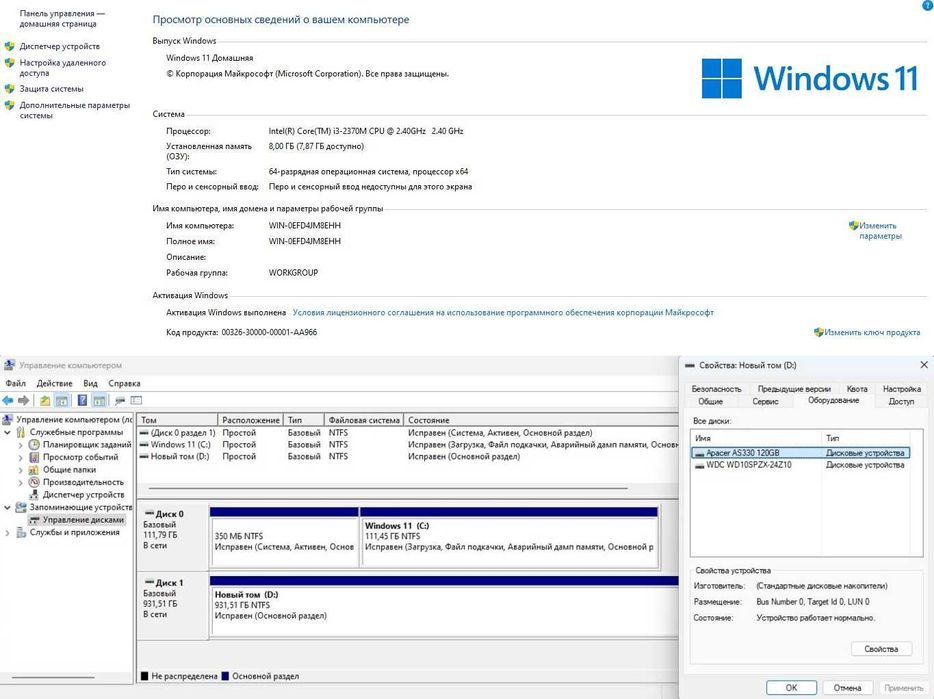Expand the Общие папки tree node
Image resolution: width=934 pixels, height=699 pixels.
click(21, 470)
